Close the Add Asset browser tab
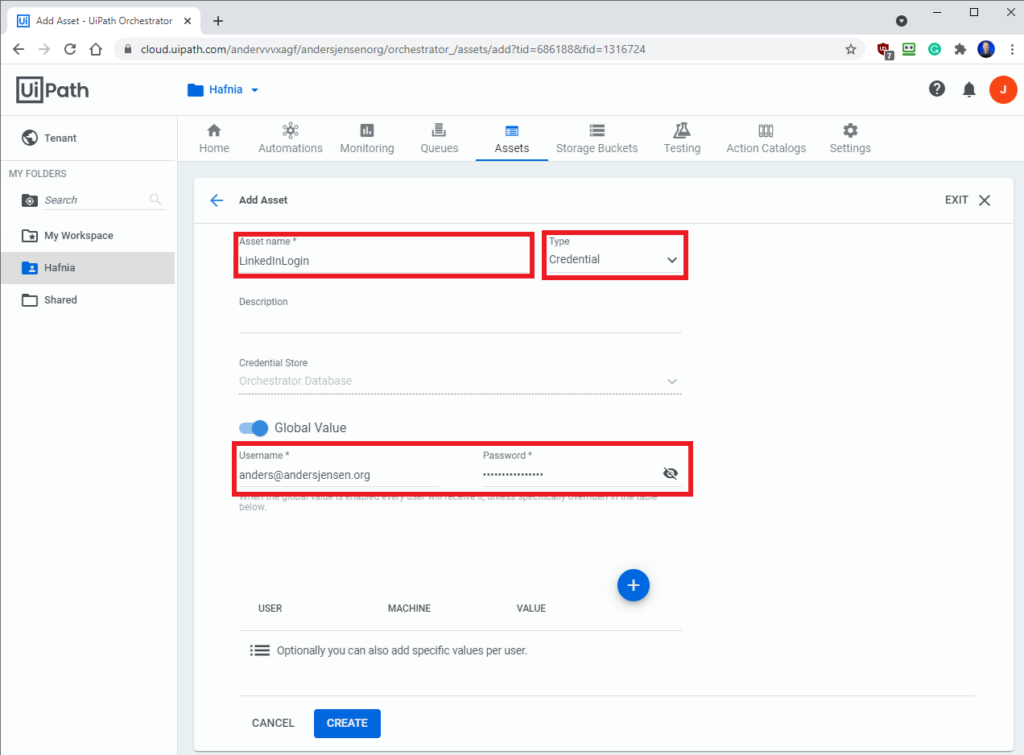The width and height of the screenshot is (1024, 755). pos(187,21)
